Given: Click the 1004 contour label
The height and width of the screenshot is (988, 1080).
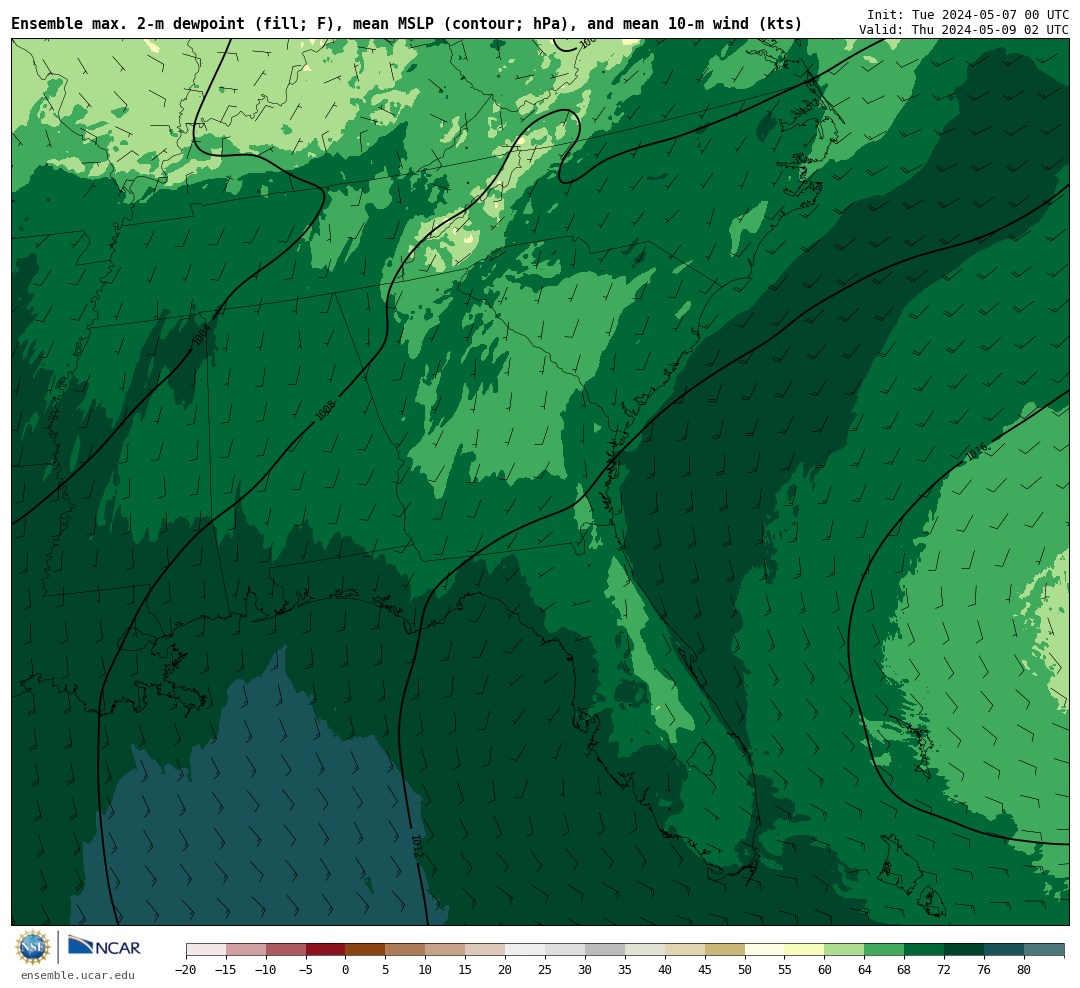Looking at the screenshot, I should coord(200,335).
